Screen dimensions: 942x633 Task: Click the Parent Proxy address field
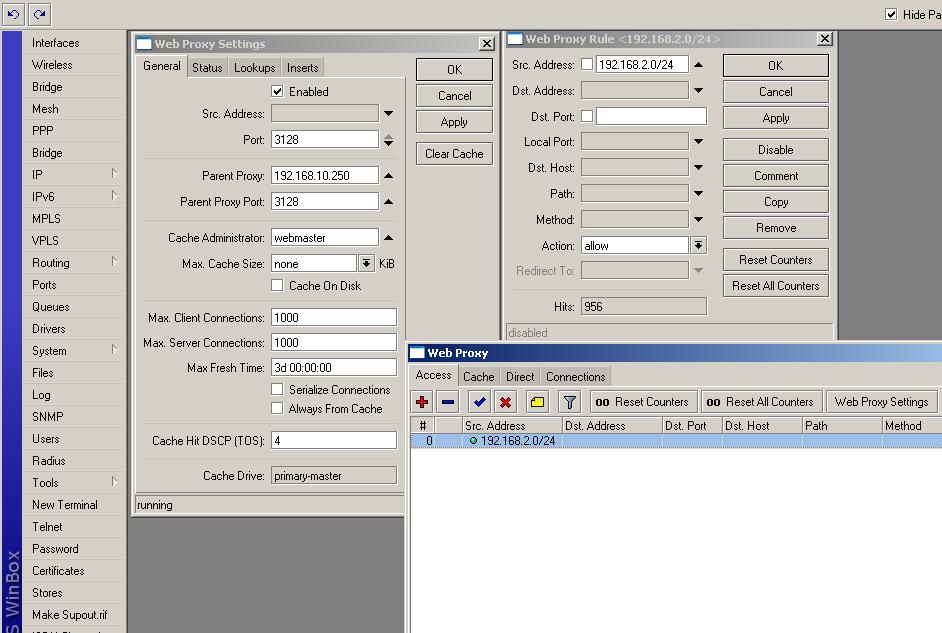pos(325,176)
